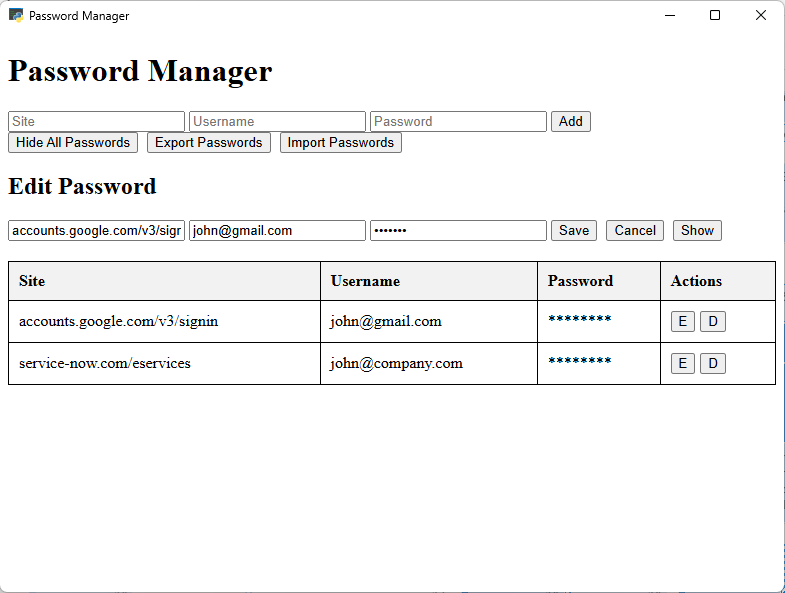Viewport: 785px width, 593px height.
Task: Edit the service-now.com entry with E
Action: [x=682, y=364]
